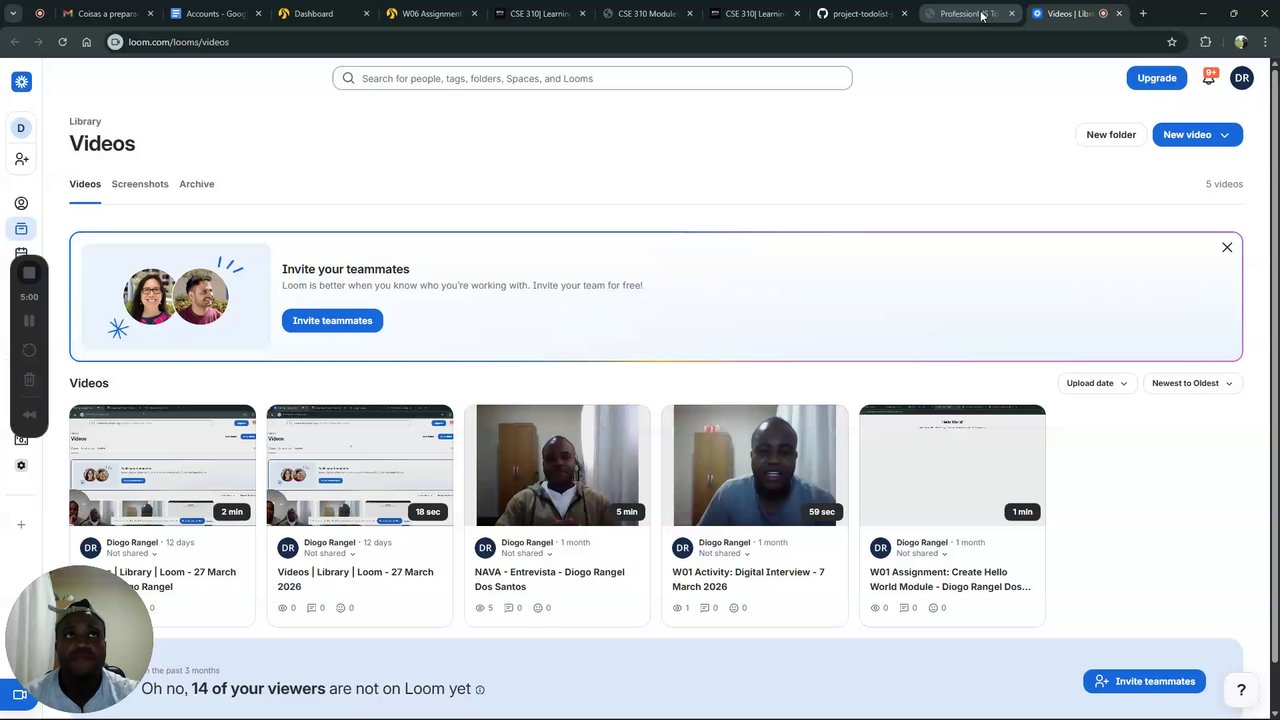The image size is (1280, 720).
Task: Open the D workspace avatar
Action: coord(21,128)
